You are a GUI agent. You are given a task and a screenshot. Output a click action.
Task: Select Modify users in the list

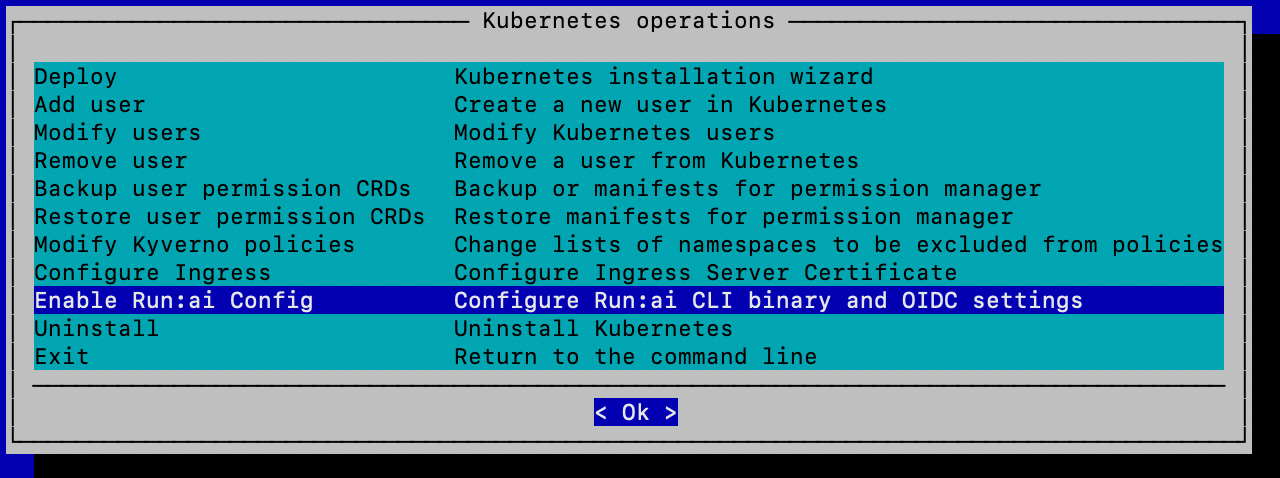[x=118, y=133]
